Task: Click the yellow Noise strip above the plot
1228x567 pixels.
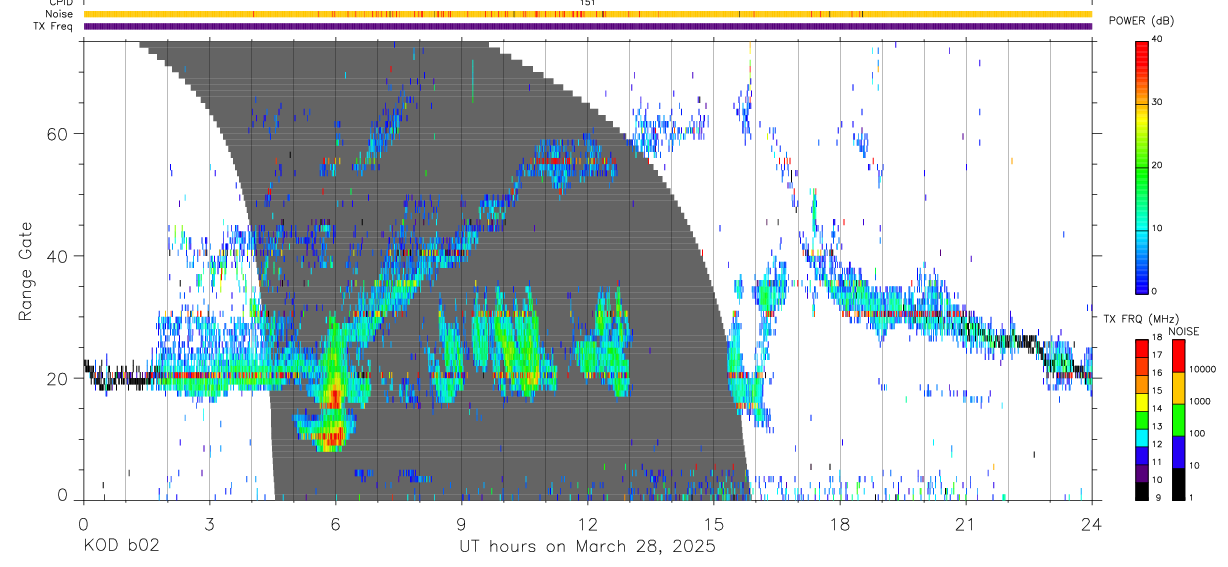Action: tap(587, 14)
